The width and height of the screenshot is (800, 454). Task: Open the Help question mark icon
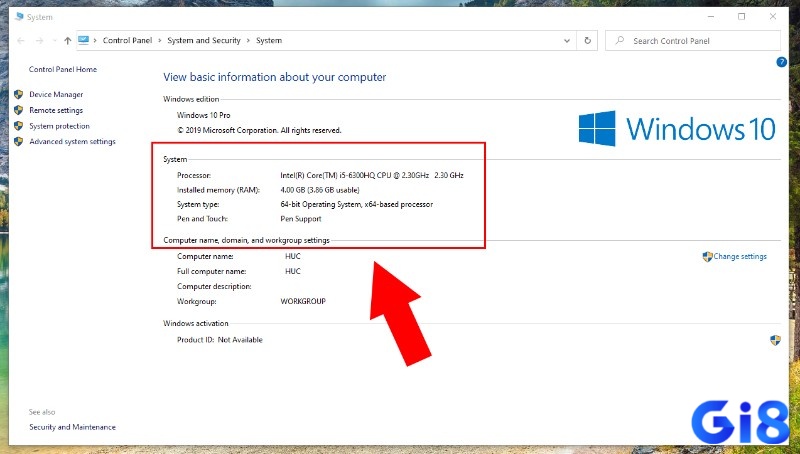tap(781, 62)
